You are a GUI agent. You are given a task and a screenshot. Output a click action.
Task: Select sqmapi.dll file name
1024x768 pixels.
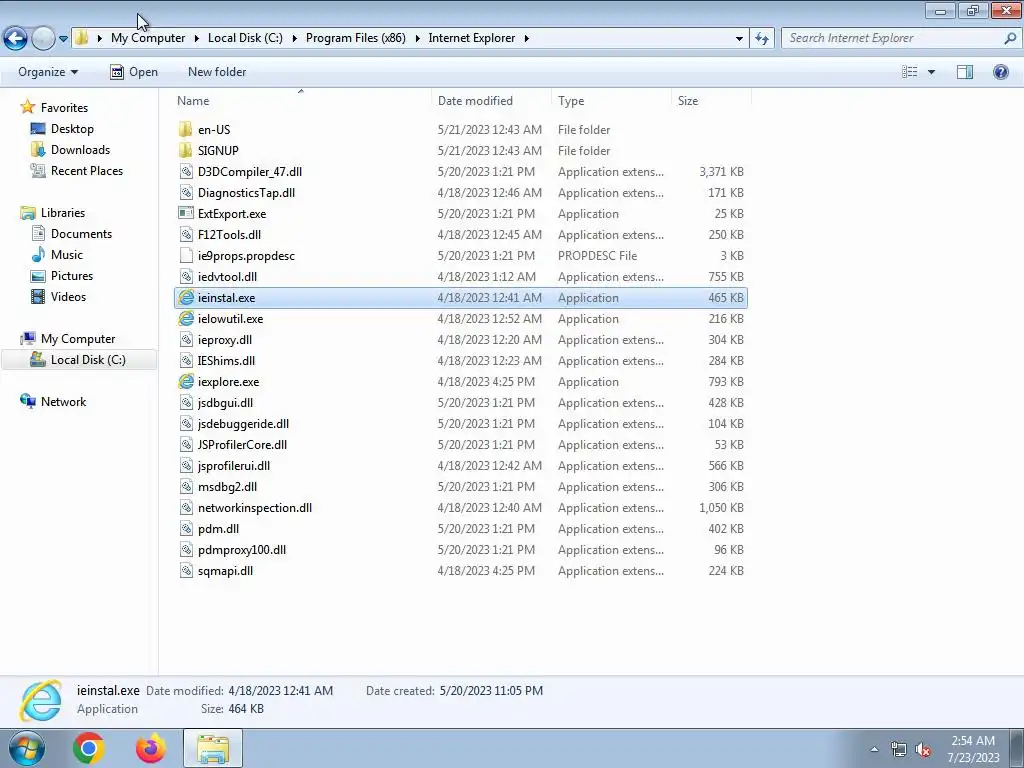(225, 571)
